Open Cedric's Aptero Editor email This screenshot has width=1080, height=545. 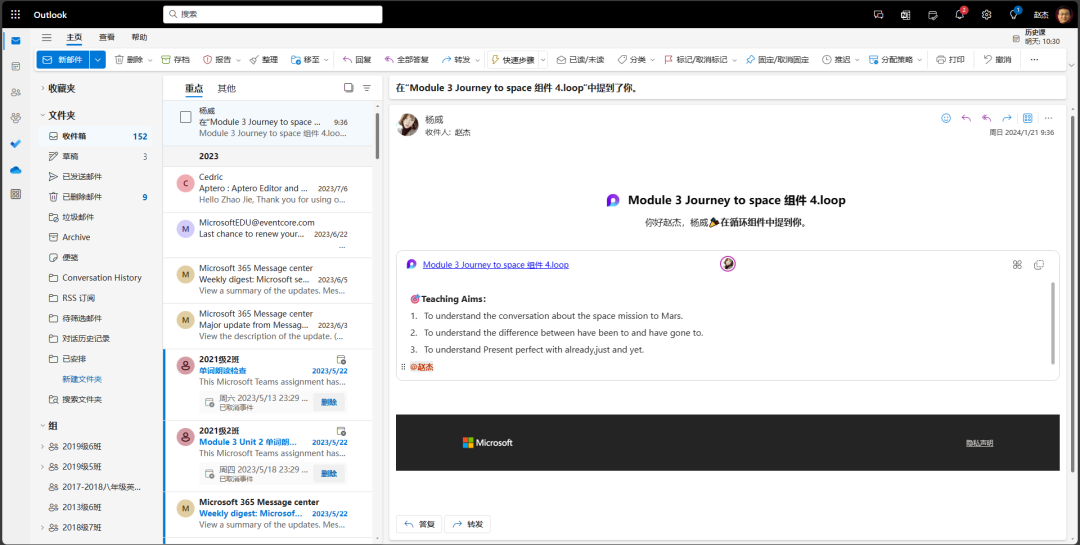click(x=267, y=189)
